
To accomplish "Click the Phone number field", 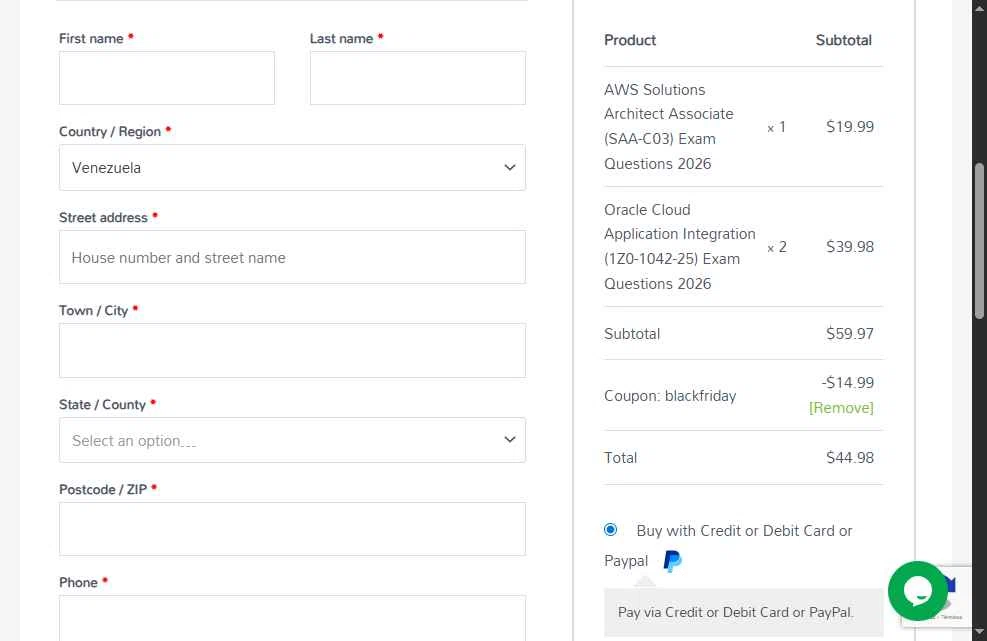I will point(292,618).
